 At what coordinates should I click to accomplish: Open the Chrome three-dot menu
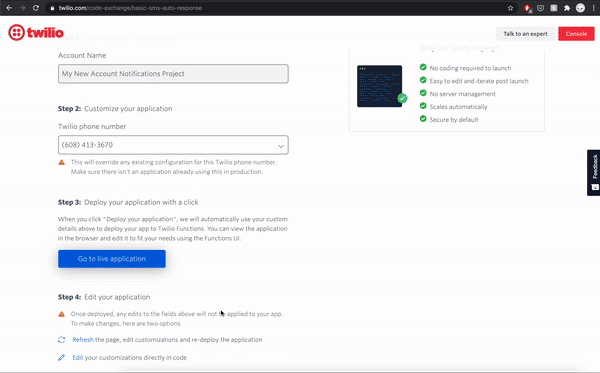pyautogui.click(x=593, y=8)
